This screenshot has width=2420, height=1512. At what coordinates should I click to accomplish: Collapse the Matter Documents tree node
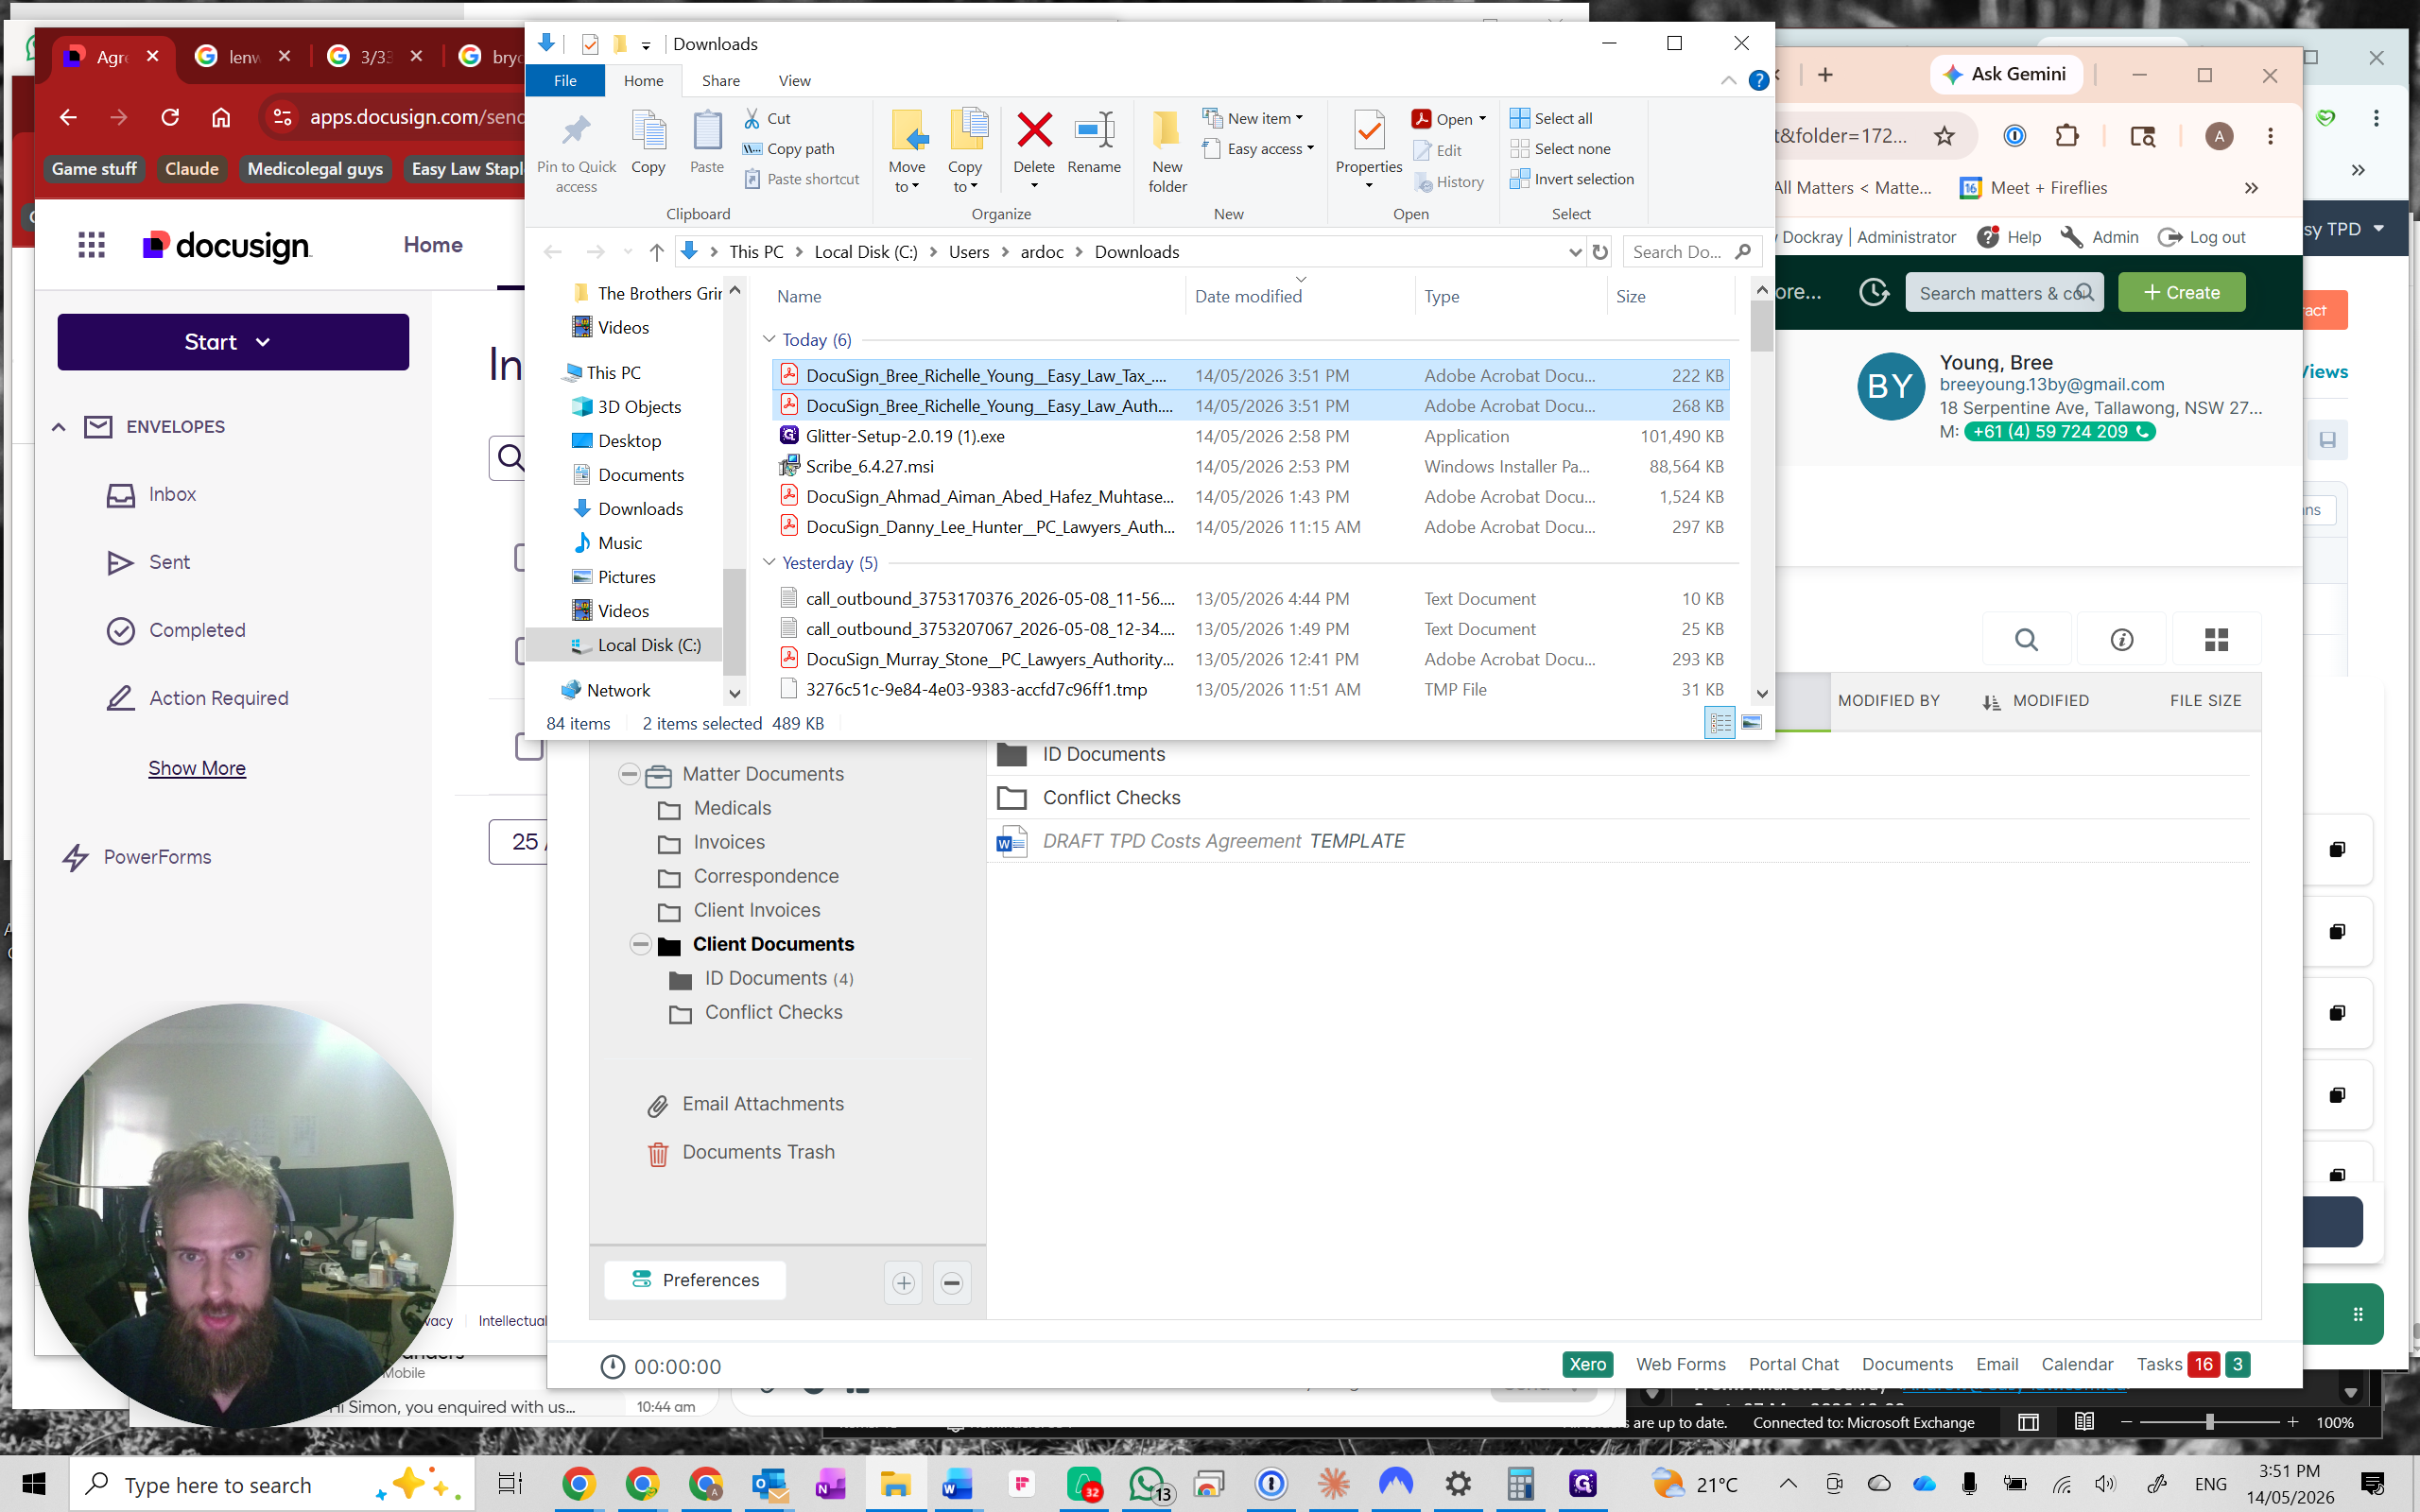point(629,774)
